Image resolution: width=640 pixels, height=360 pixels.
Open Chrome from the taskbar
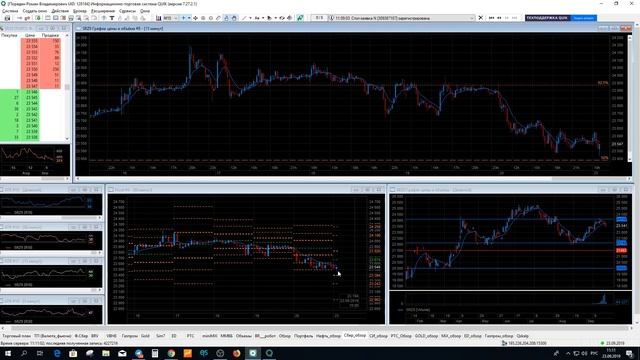[171, 353]
